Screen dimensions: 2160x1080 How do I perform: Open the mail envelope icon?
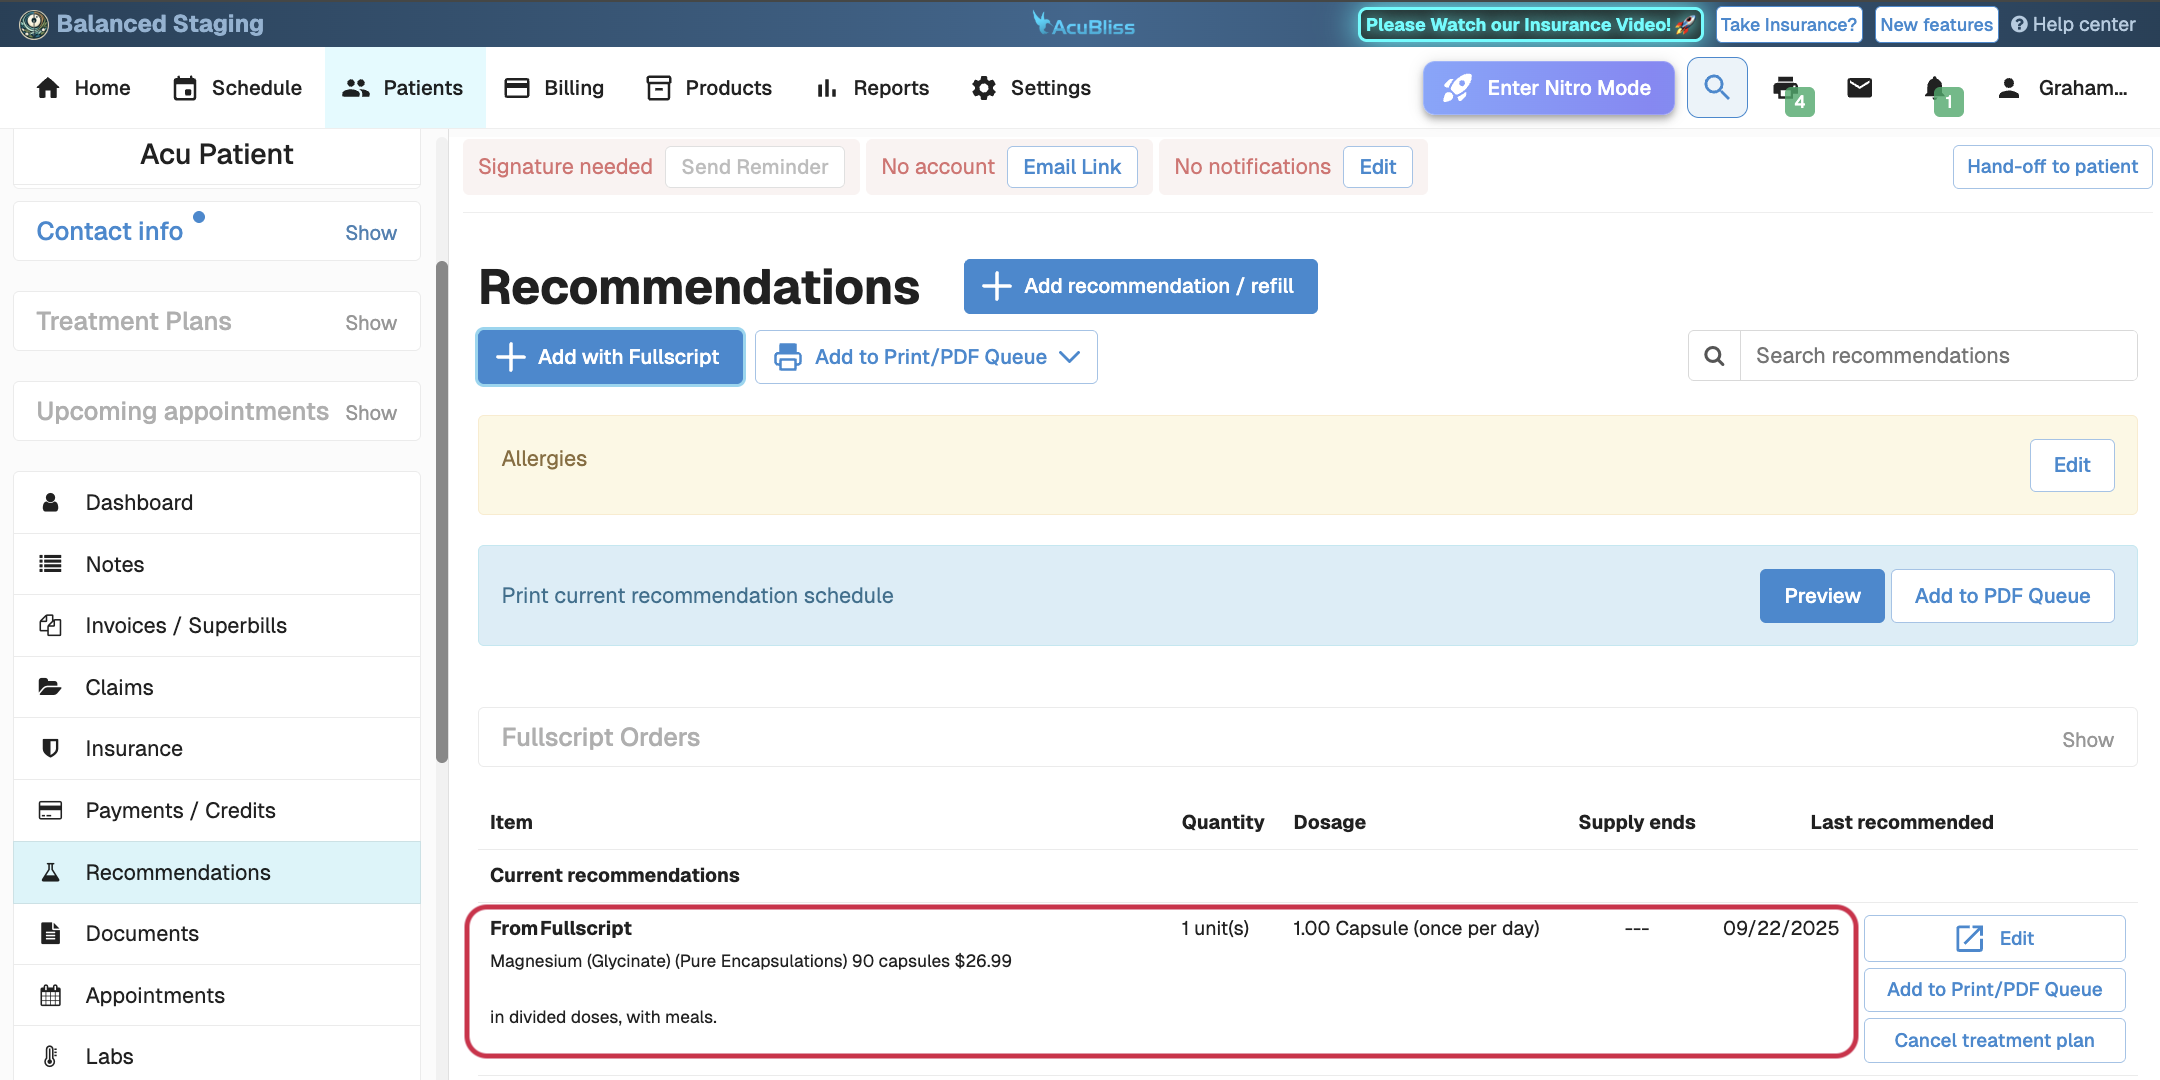1859,88
